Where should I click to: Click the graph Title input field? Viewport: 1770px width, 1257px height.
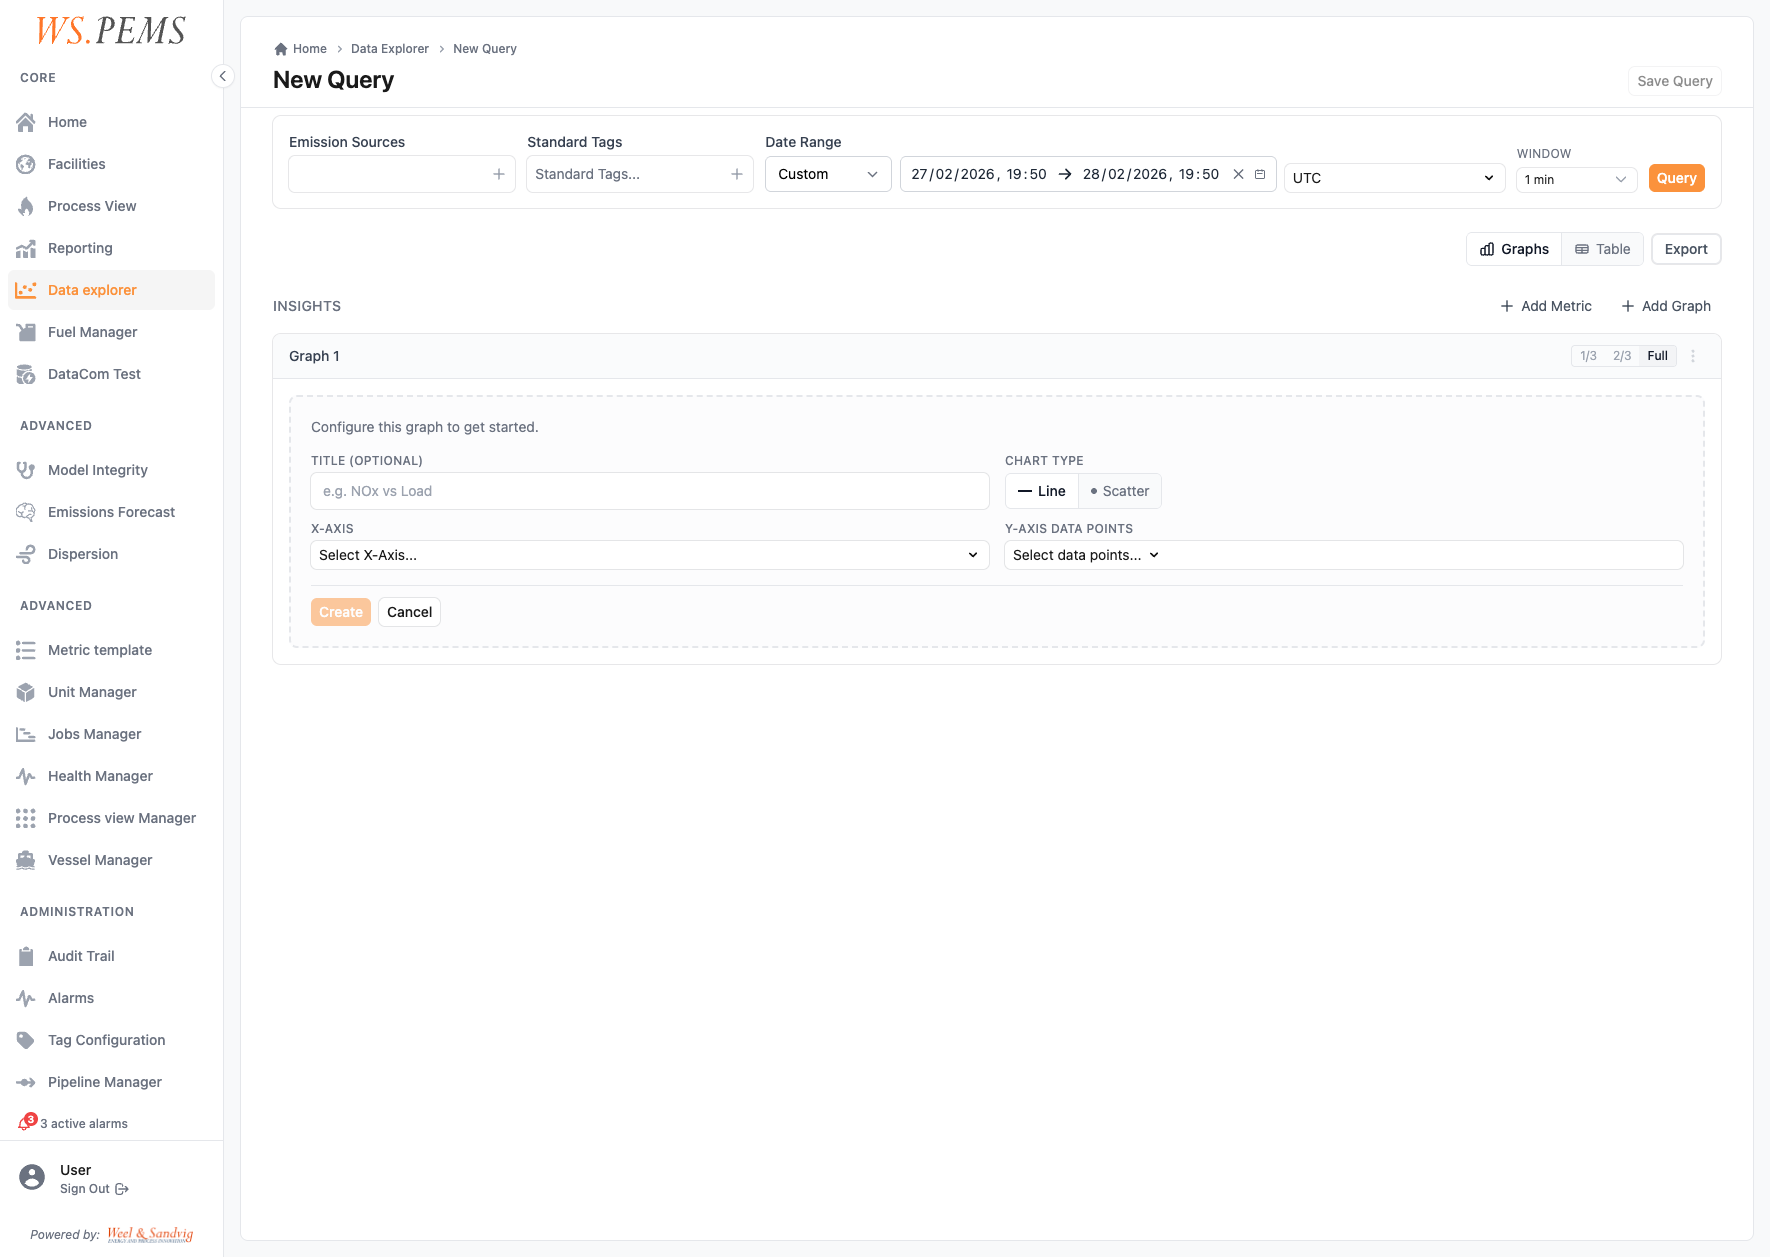(x=650, y=491)
